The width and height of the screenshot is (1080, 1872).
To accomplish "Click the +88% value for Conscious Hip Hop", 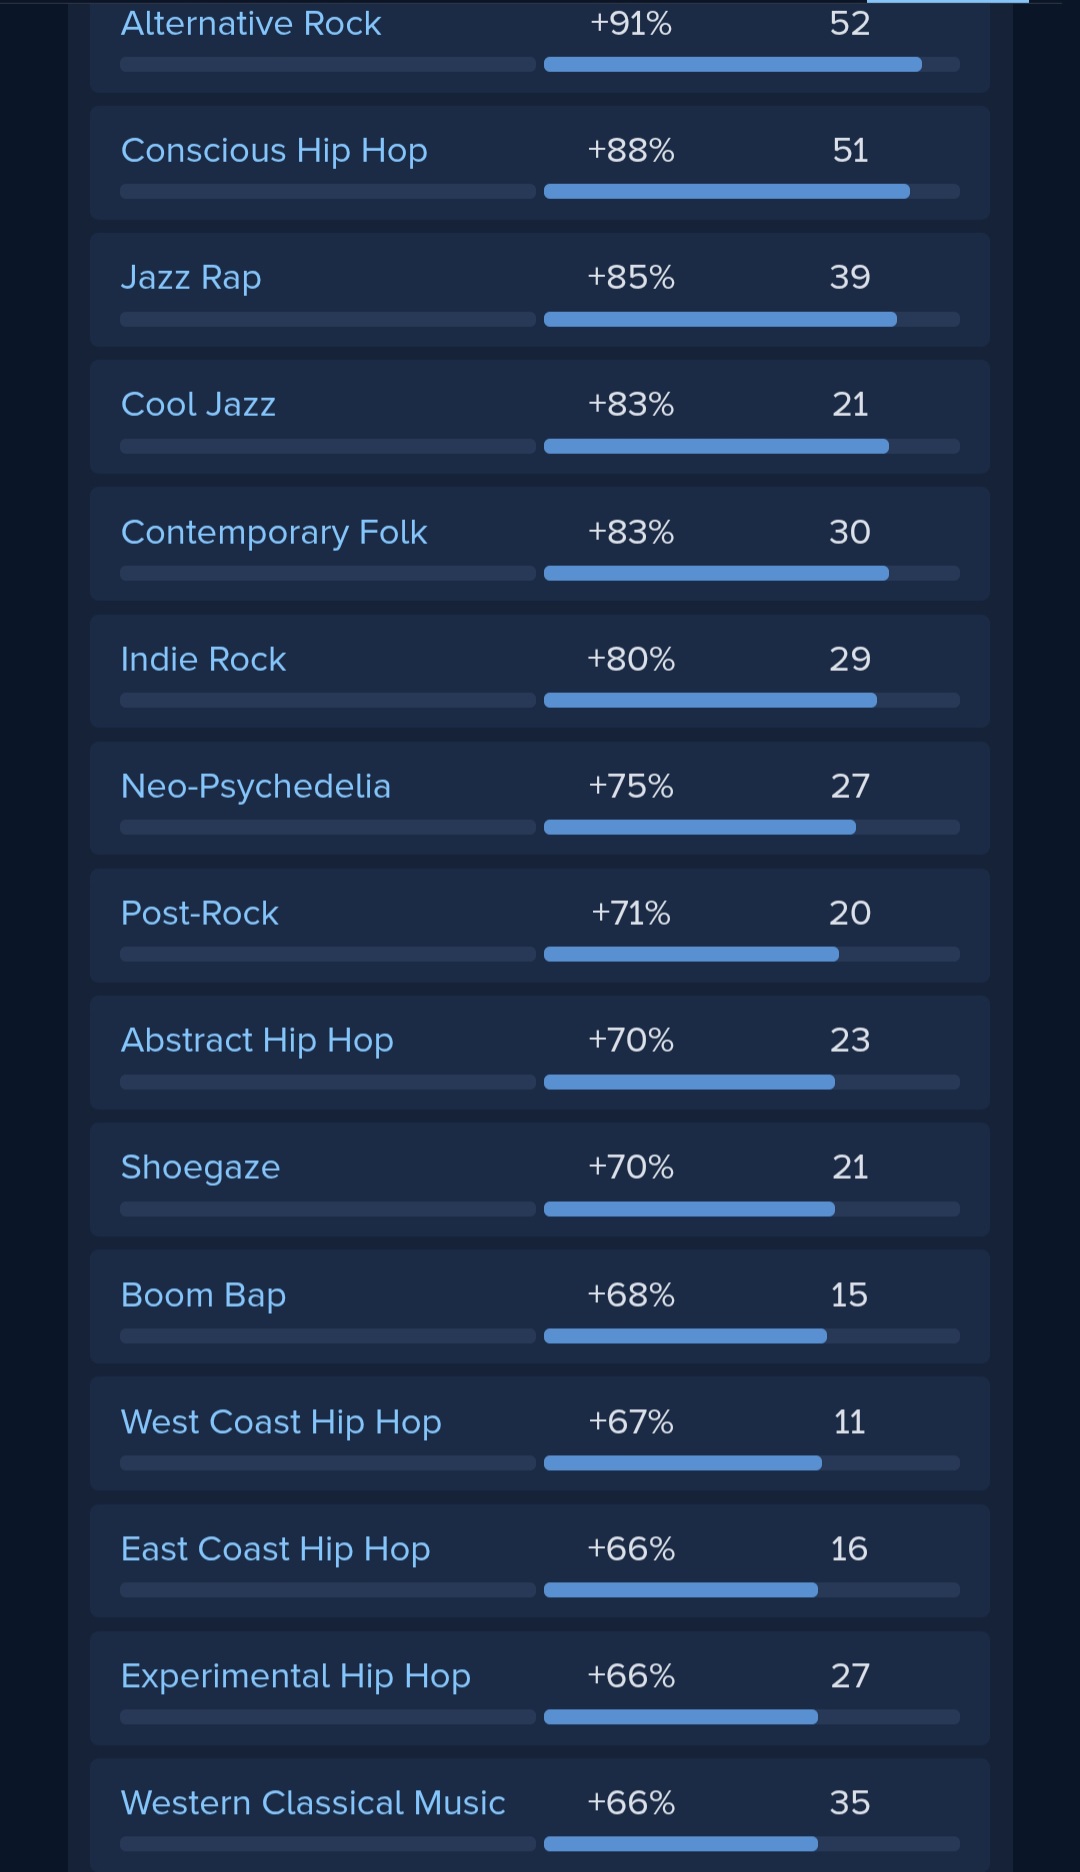I will tap(631, 151).
